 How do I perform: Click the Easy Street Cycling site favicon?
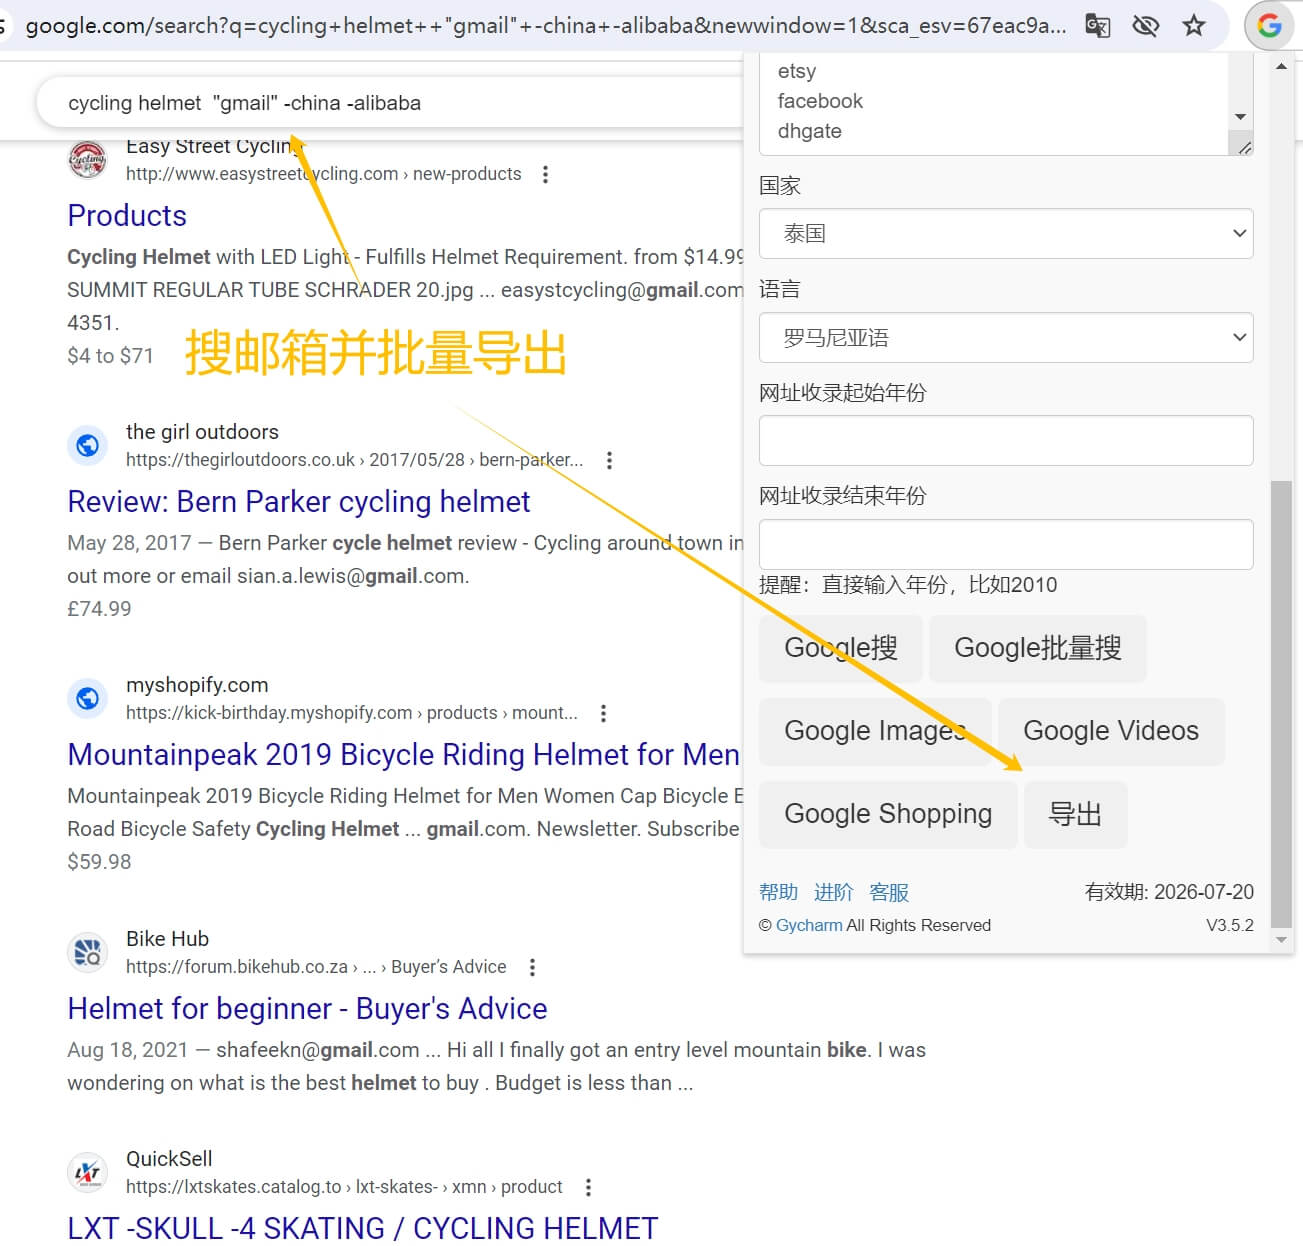coord(87,159)
